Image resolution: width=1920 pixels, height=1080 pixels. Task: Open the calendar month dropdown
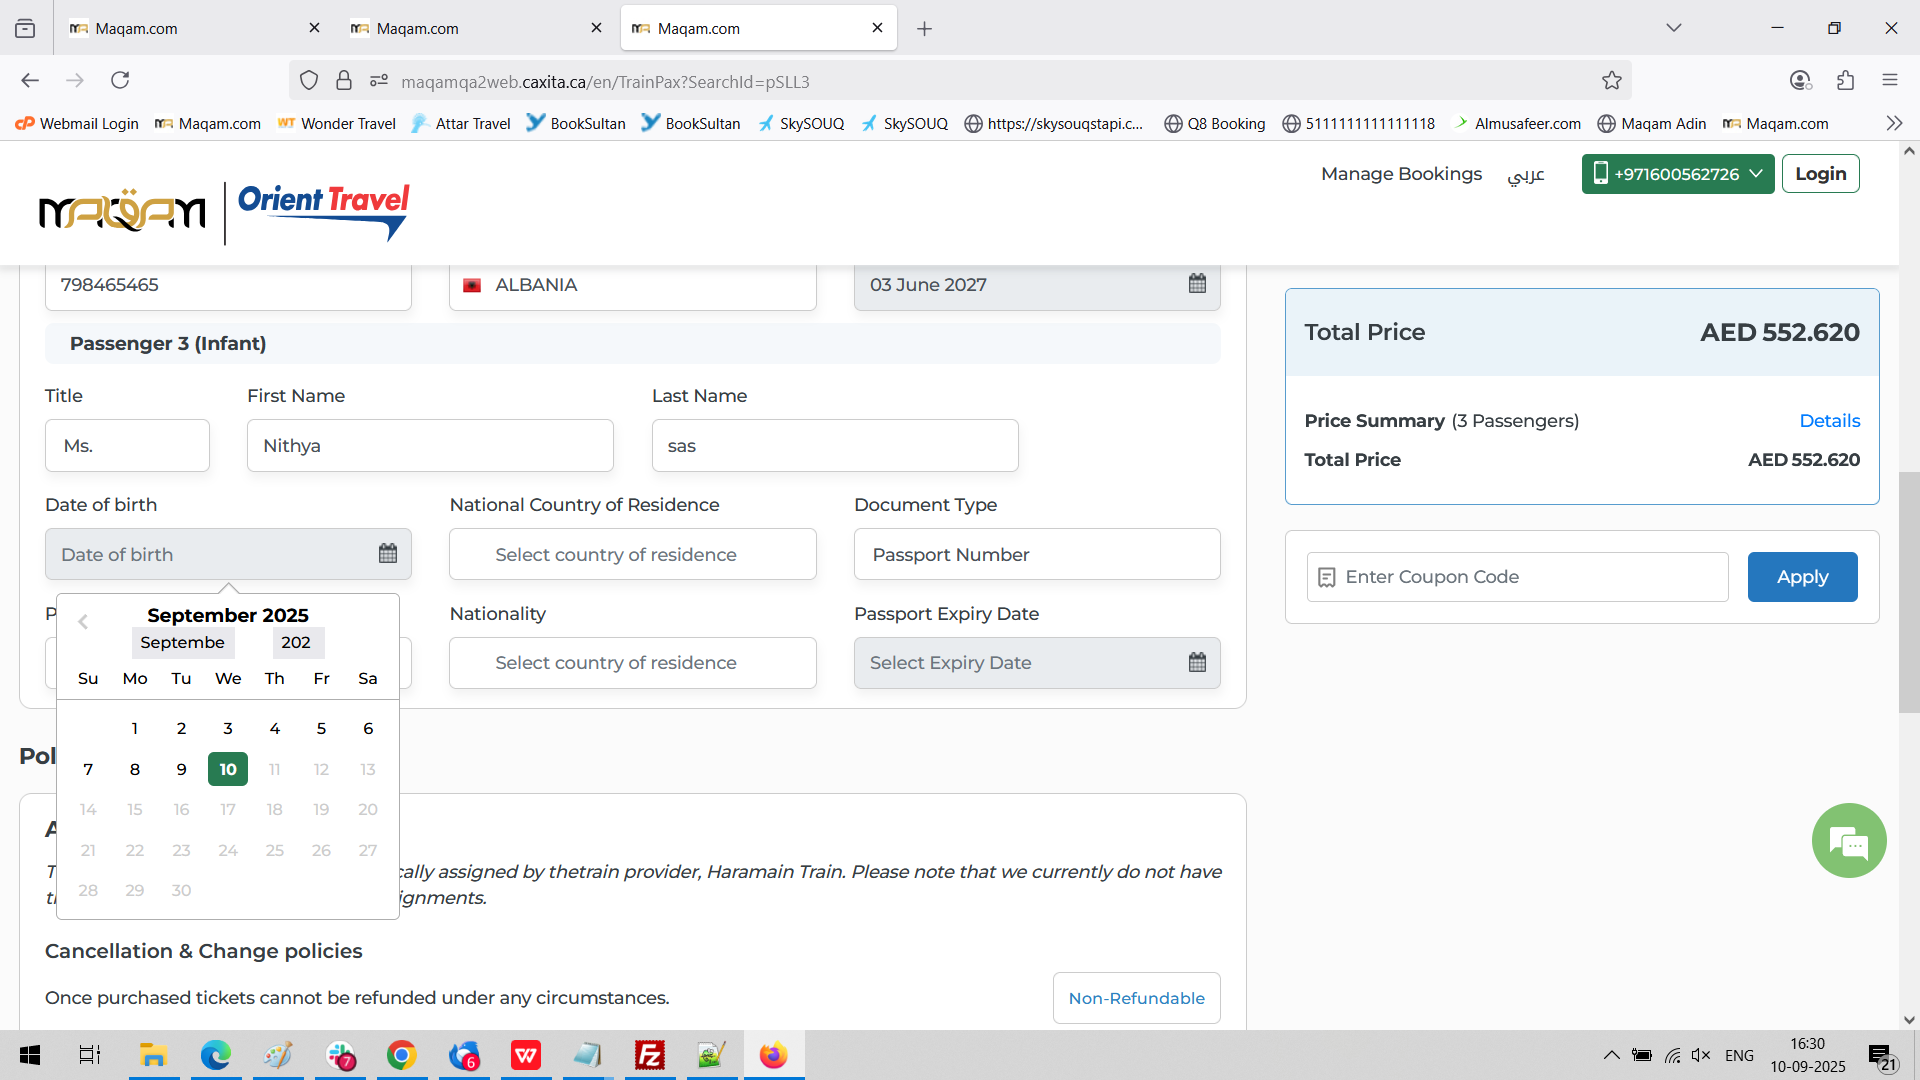tap(183, 643)
